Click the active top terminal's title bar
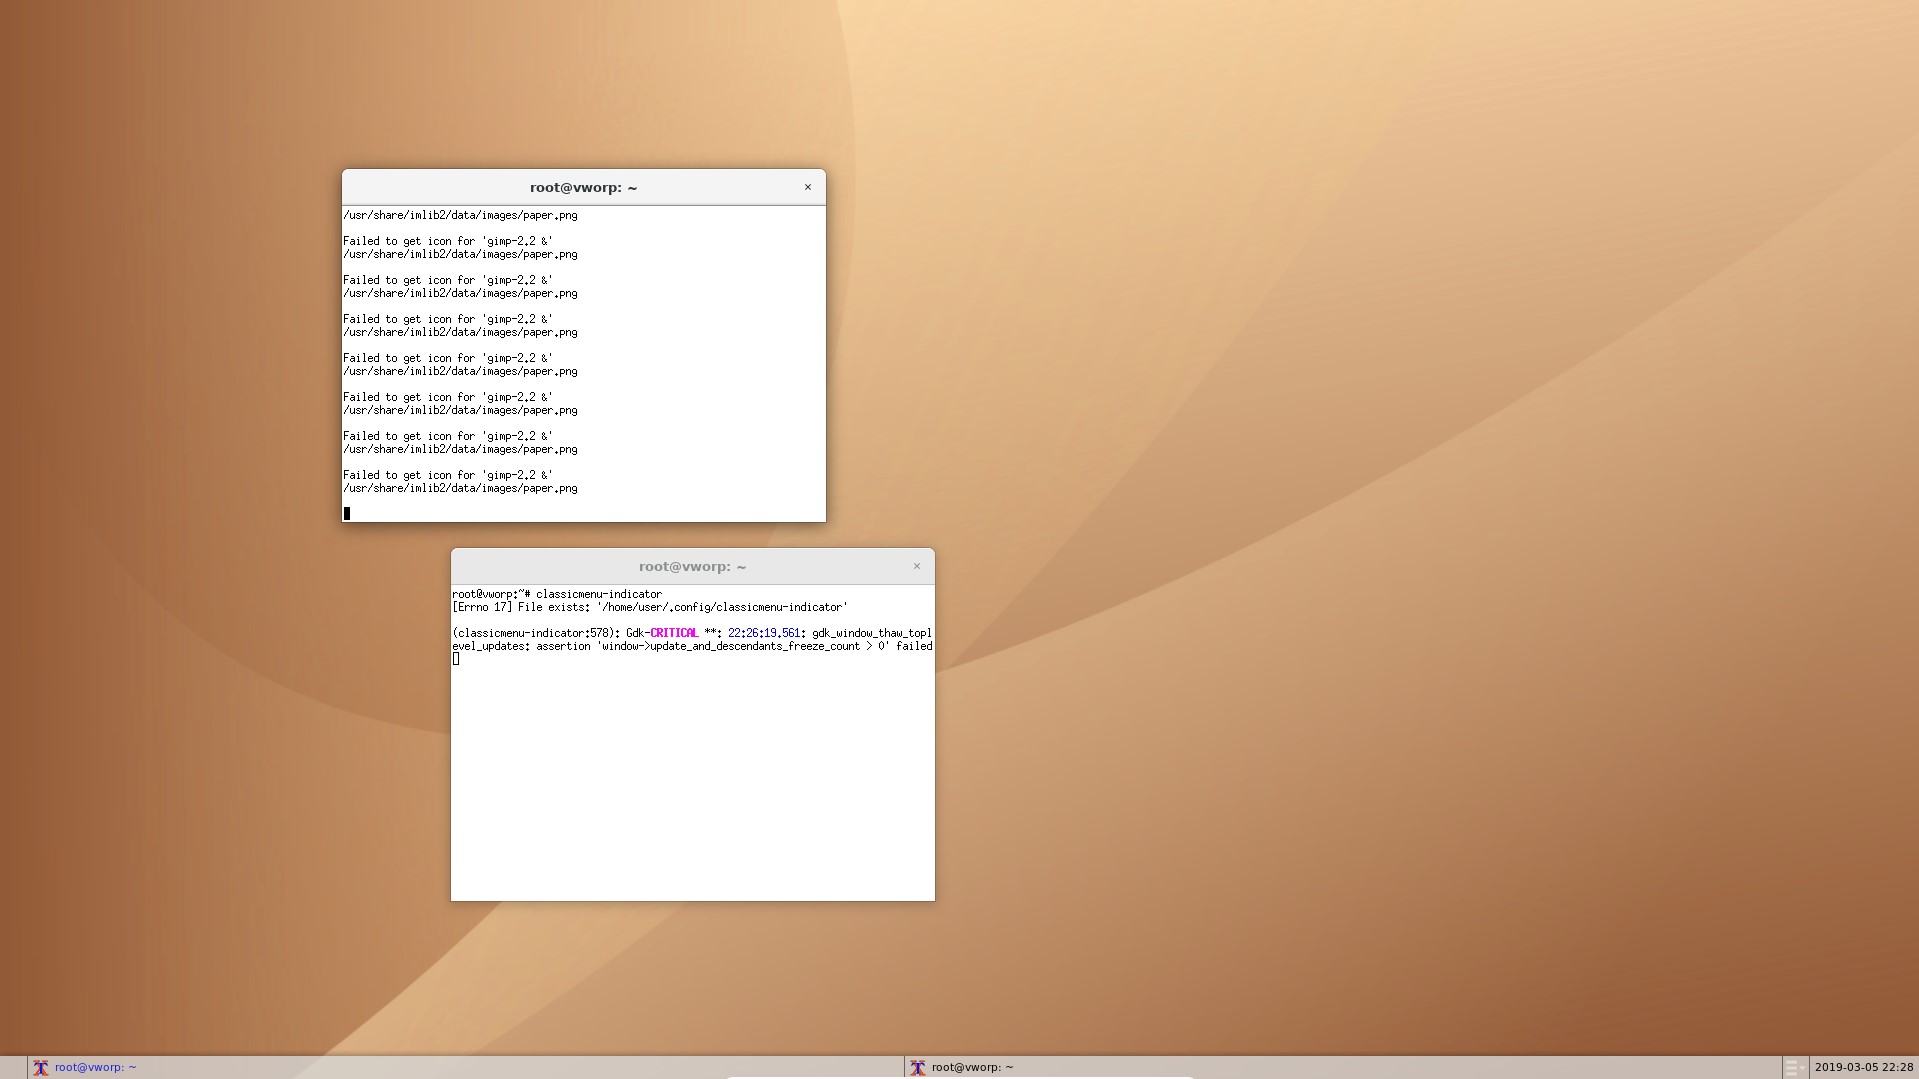The image size is (1919, 1079). 583,187
